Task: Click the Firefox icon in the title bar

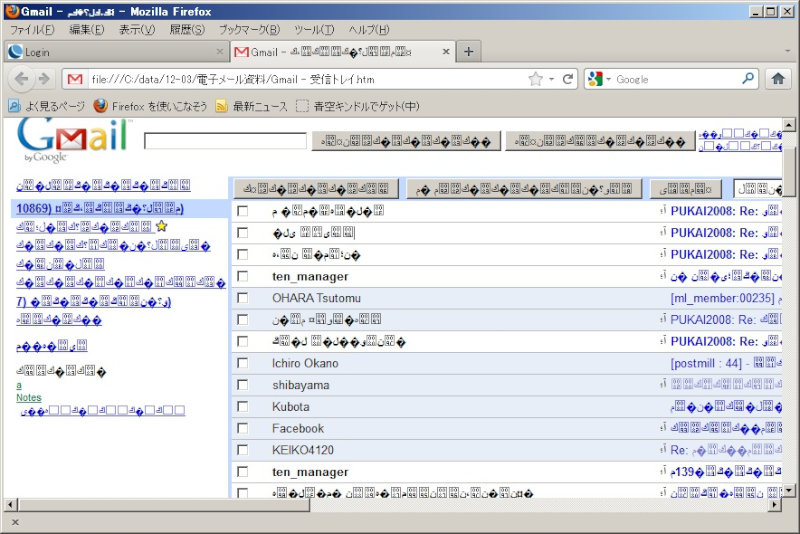Action: 12,11
